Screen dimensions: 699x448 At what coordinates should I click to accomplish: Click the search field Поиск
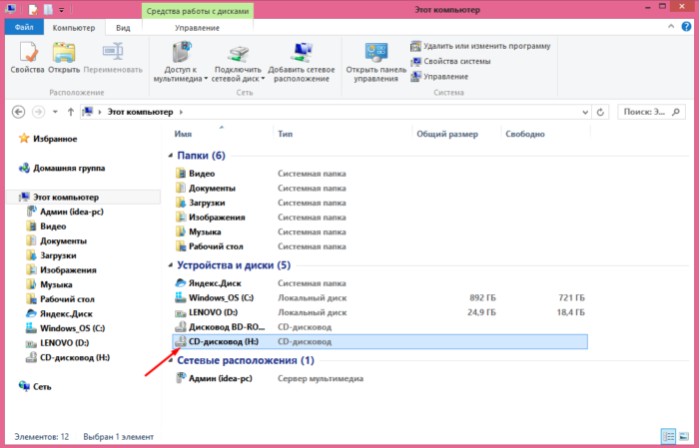pyautogui.click(x=651, y=112)
